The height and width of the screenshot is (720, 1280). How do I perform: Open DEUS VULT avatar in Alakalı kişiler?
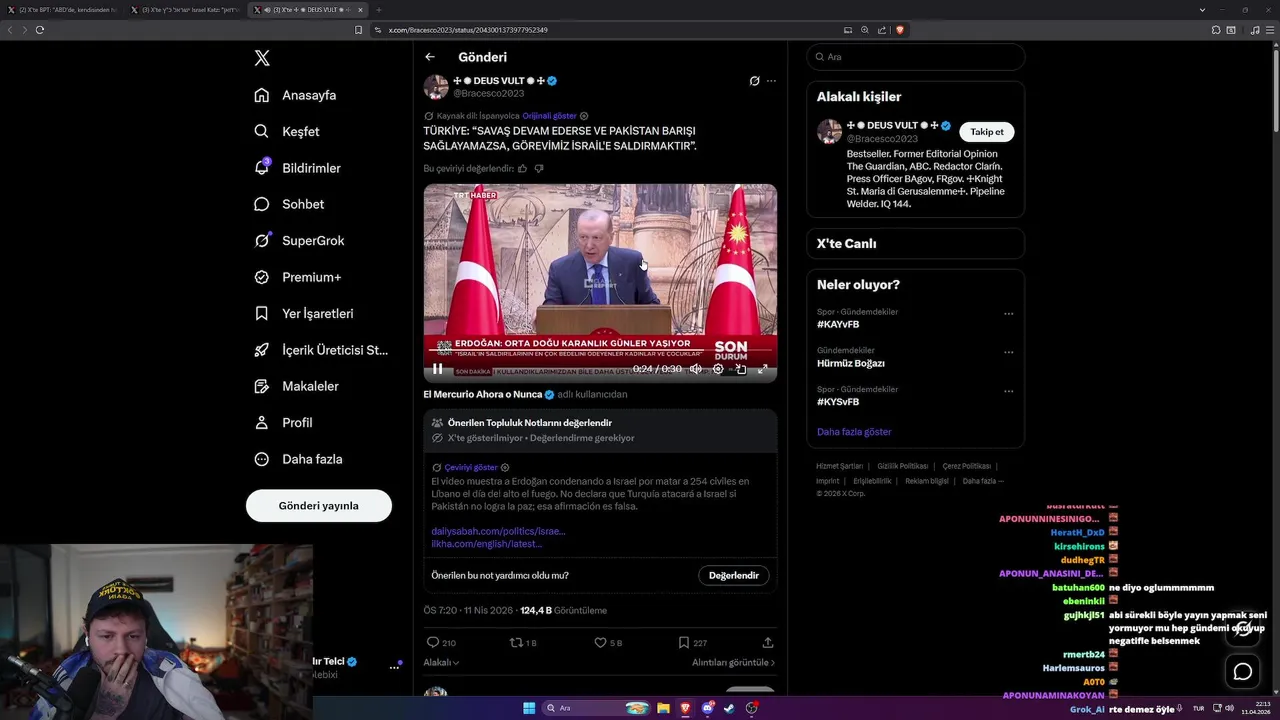[x=829, y=131]
